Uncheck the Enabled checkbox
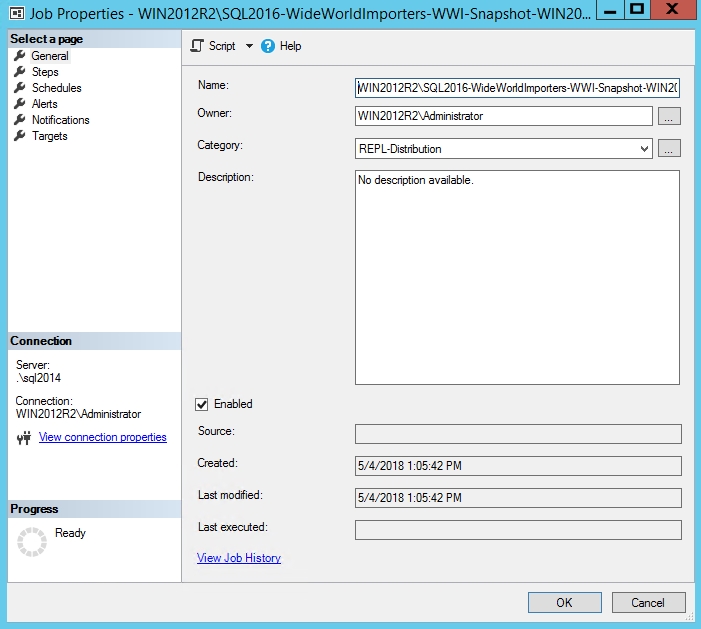This screenshot has width=701, height=629. pos(202,405)
